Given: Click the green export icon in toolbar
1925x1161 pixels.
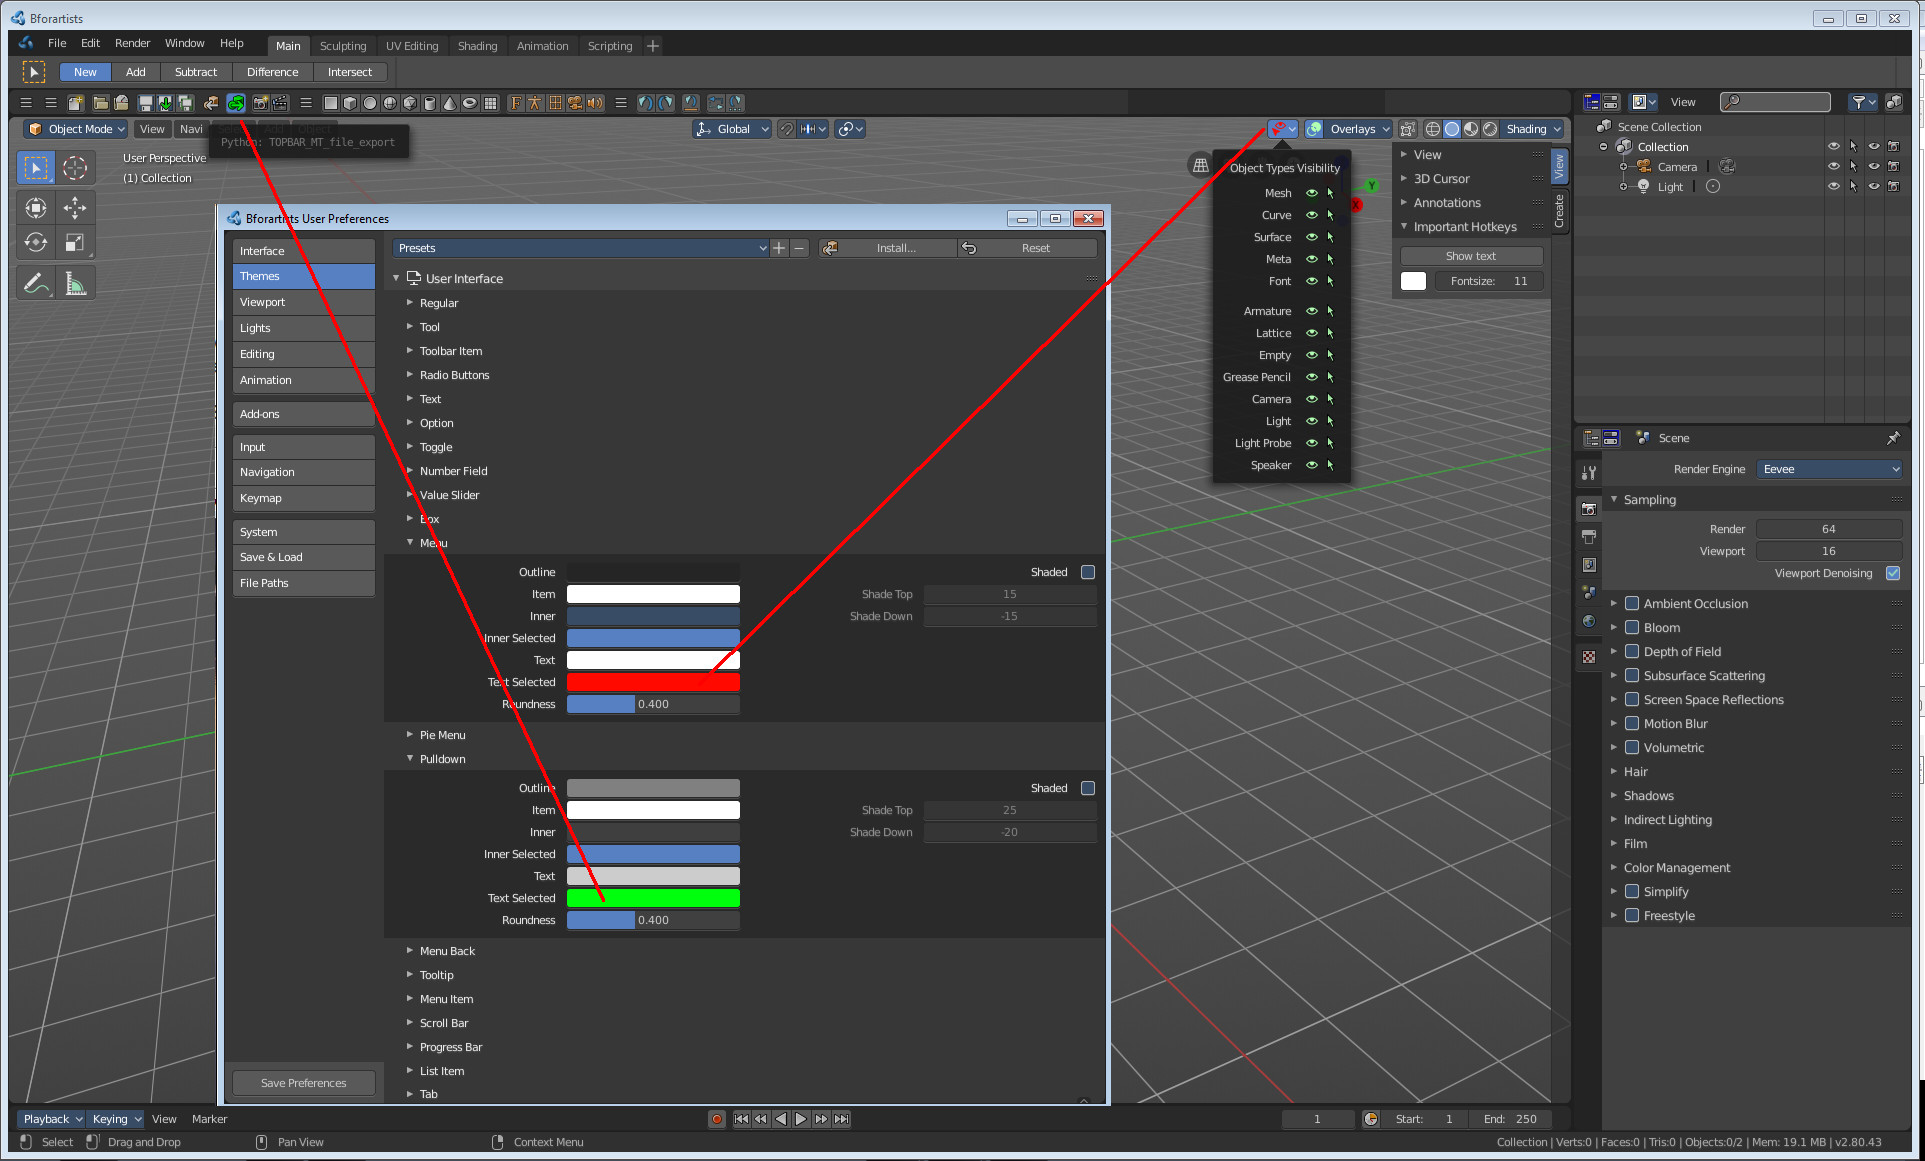Looking at the screenshot, I should pos(236,103).
